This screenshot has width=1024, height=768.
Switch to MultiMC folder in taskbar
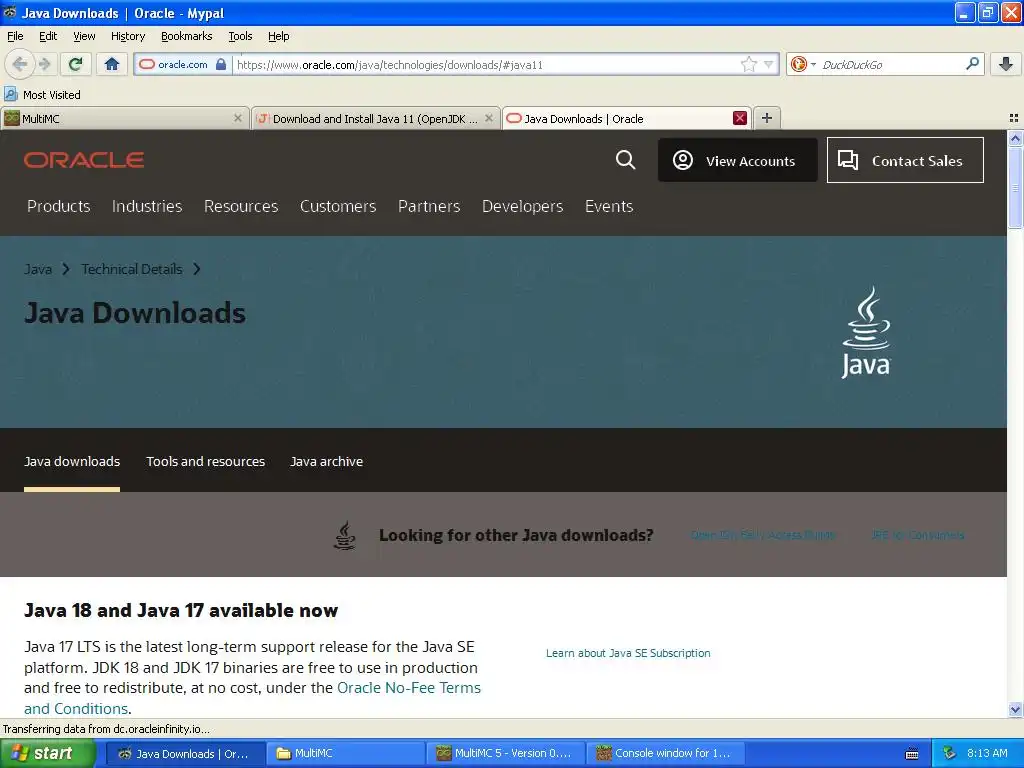(x=346, y=754)
